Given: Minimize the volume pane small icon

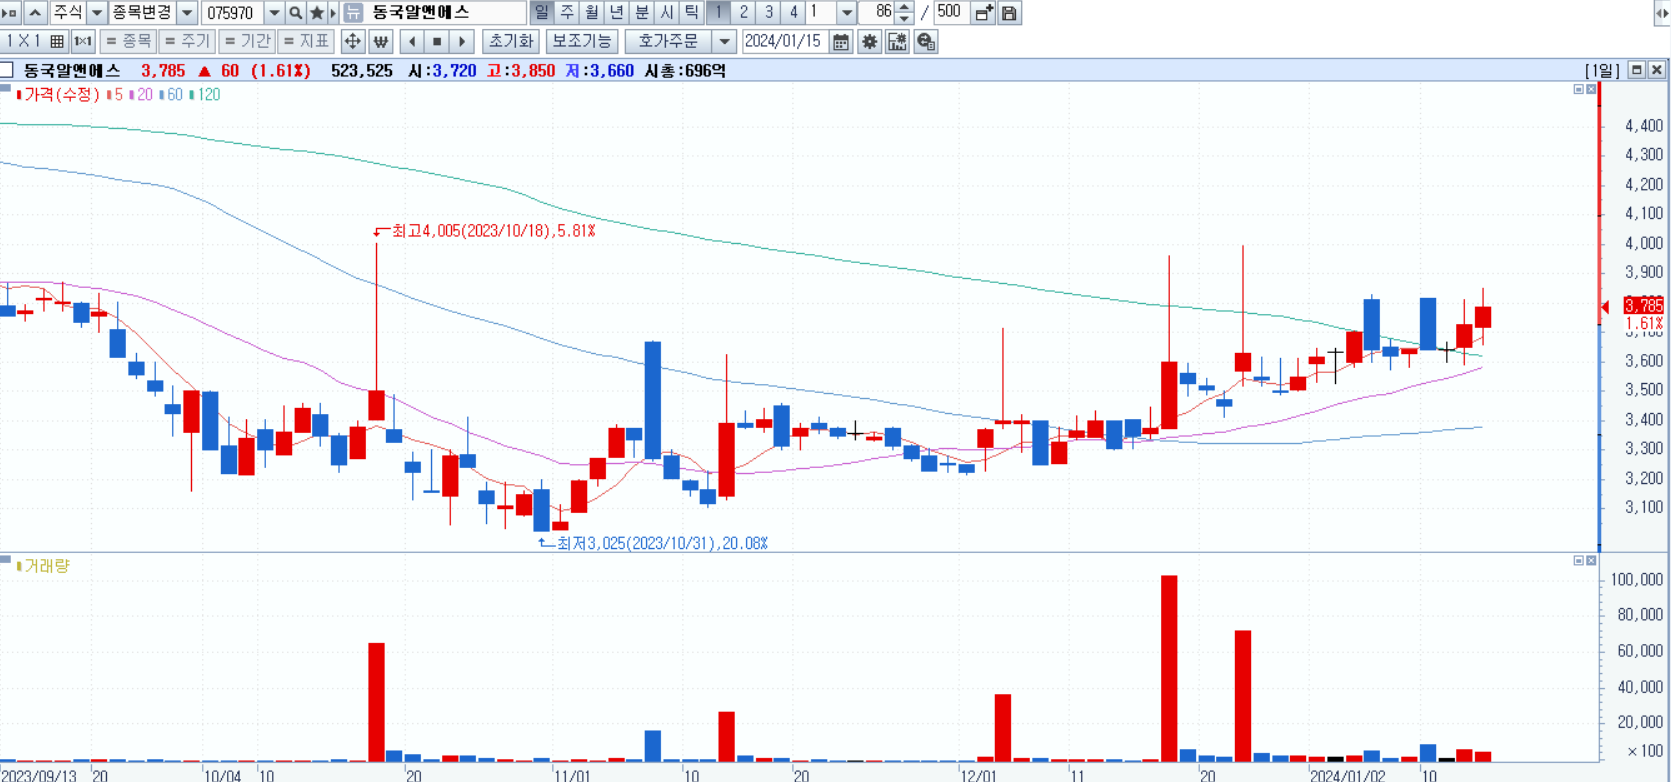Looking at the screenshot, I should point(1578,561).
